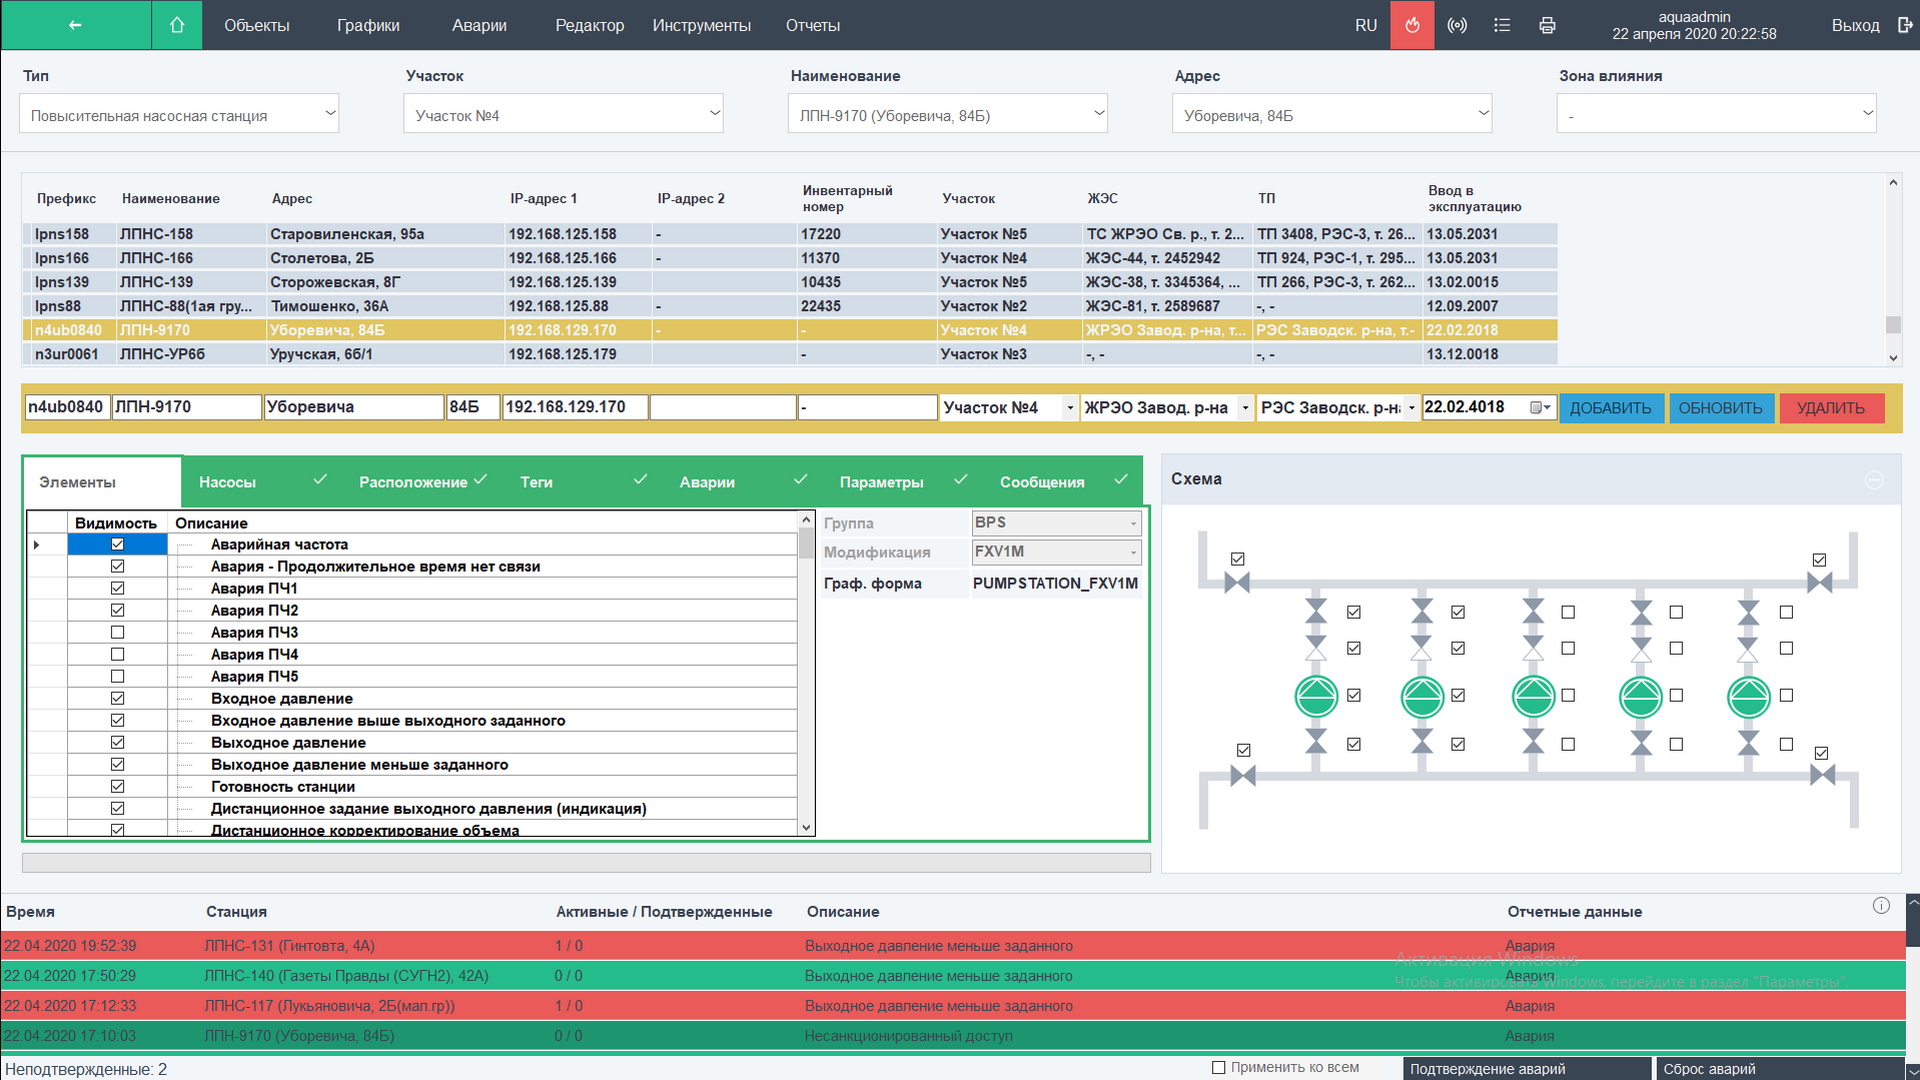Click the list view icon in header

1502,25
